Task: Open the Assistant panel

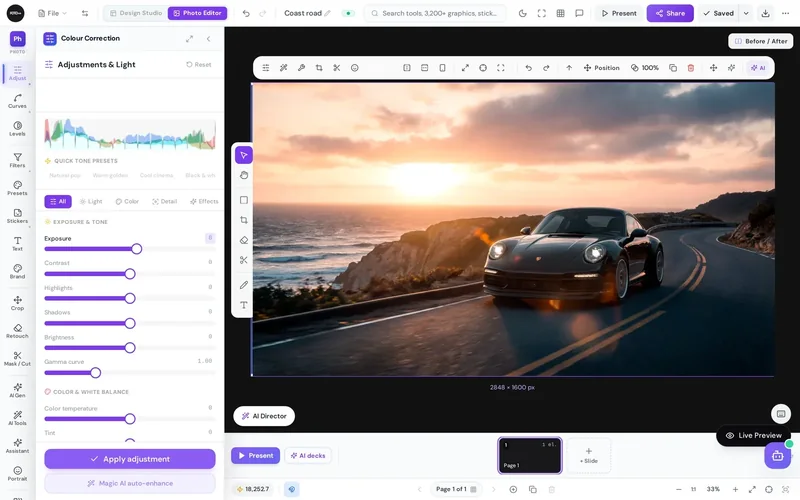Action: point(17,446)
